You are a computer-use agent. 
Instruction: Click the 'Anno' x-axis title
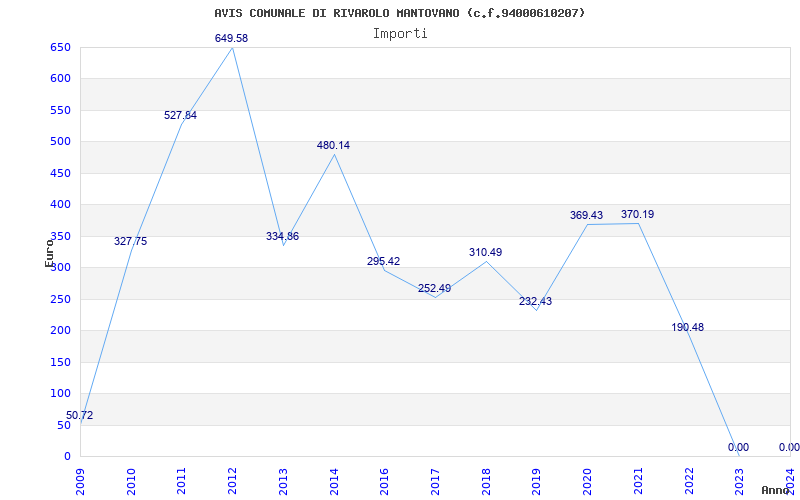coord(776,490)
